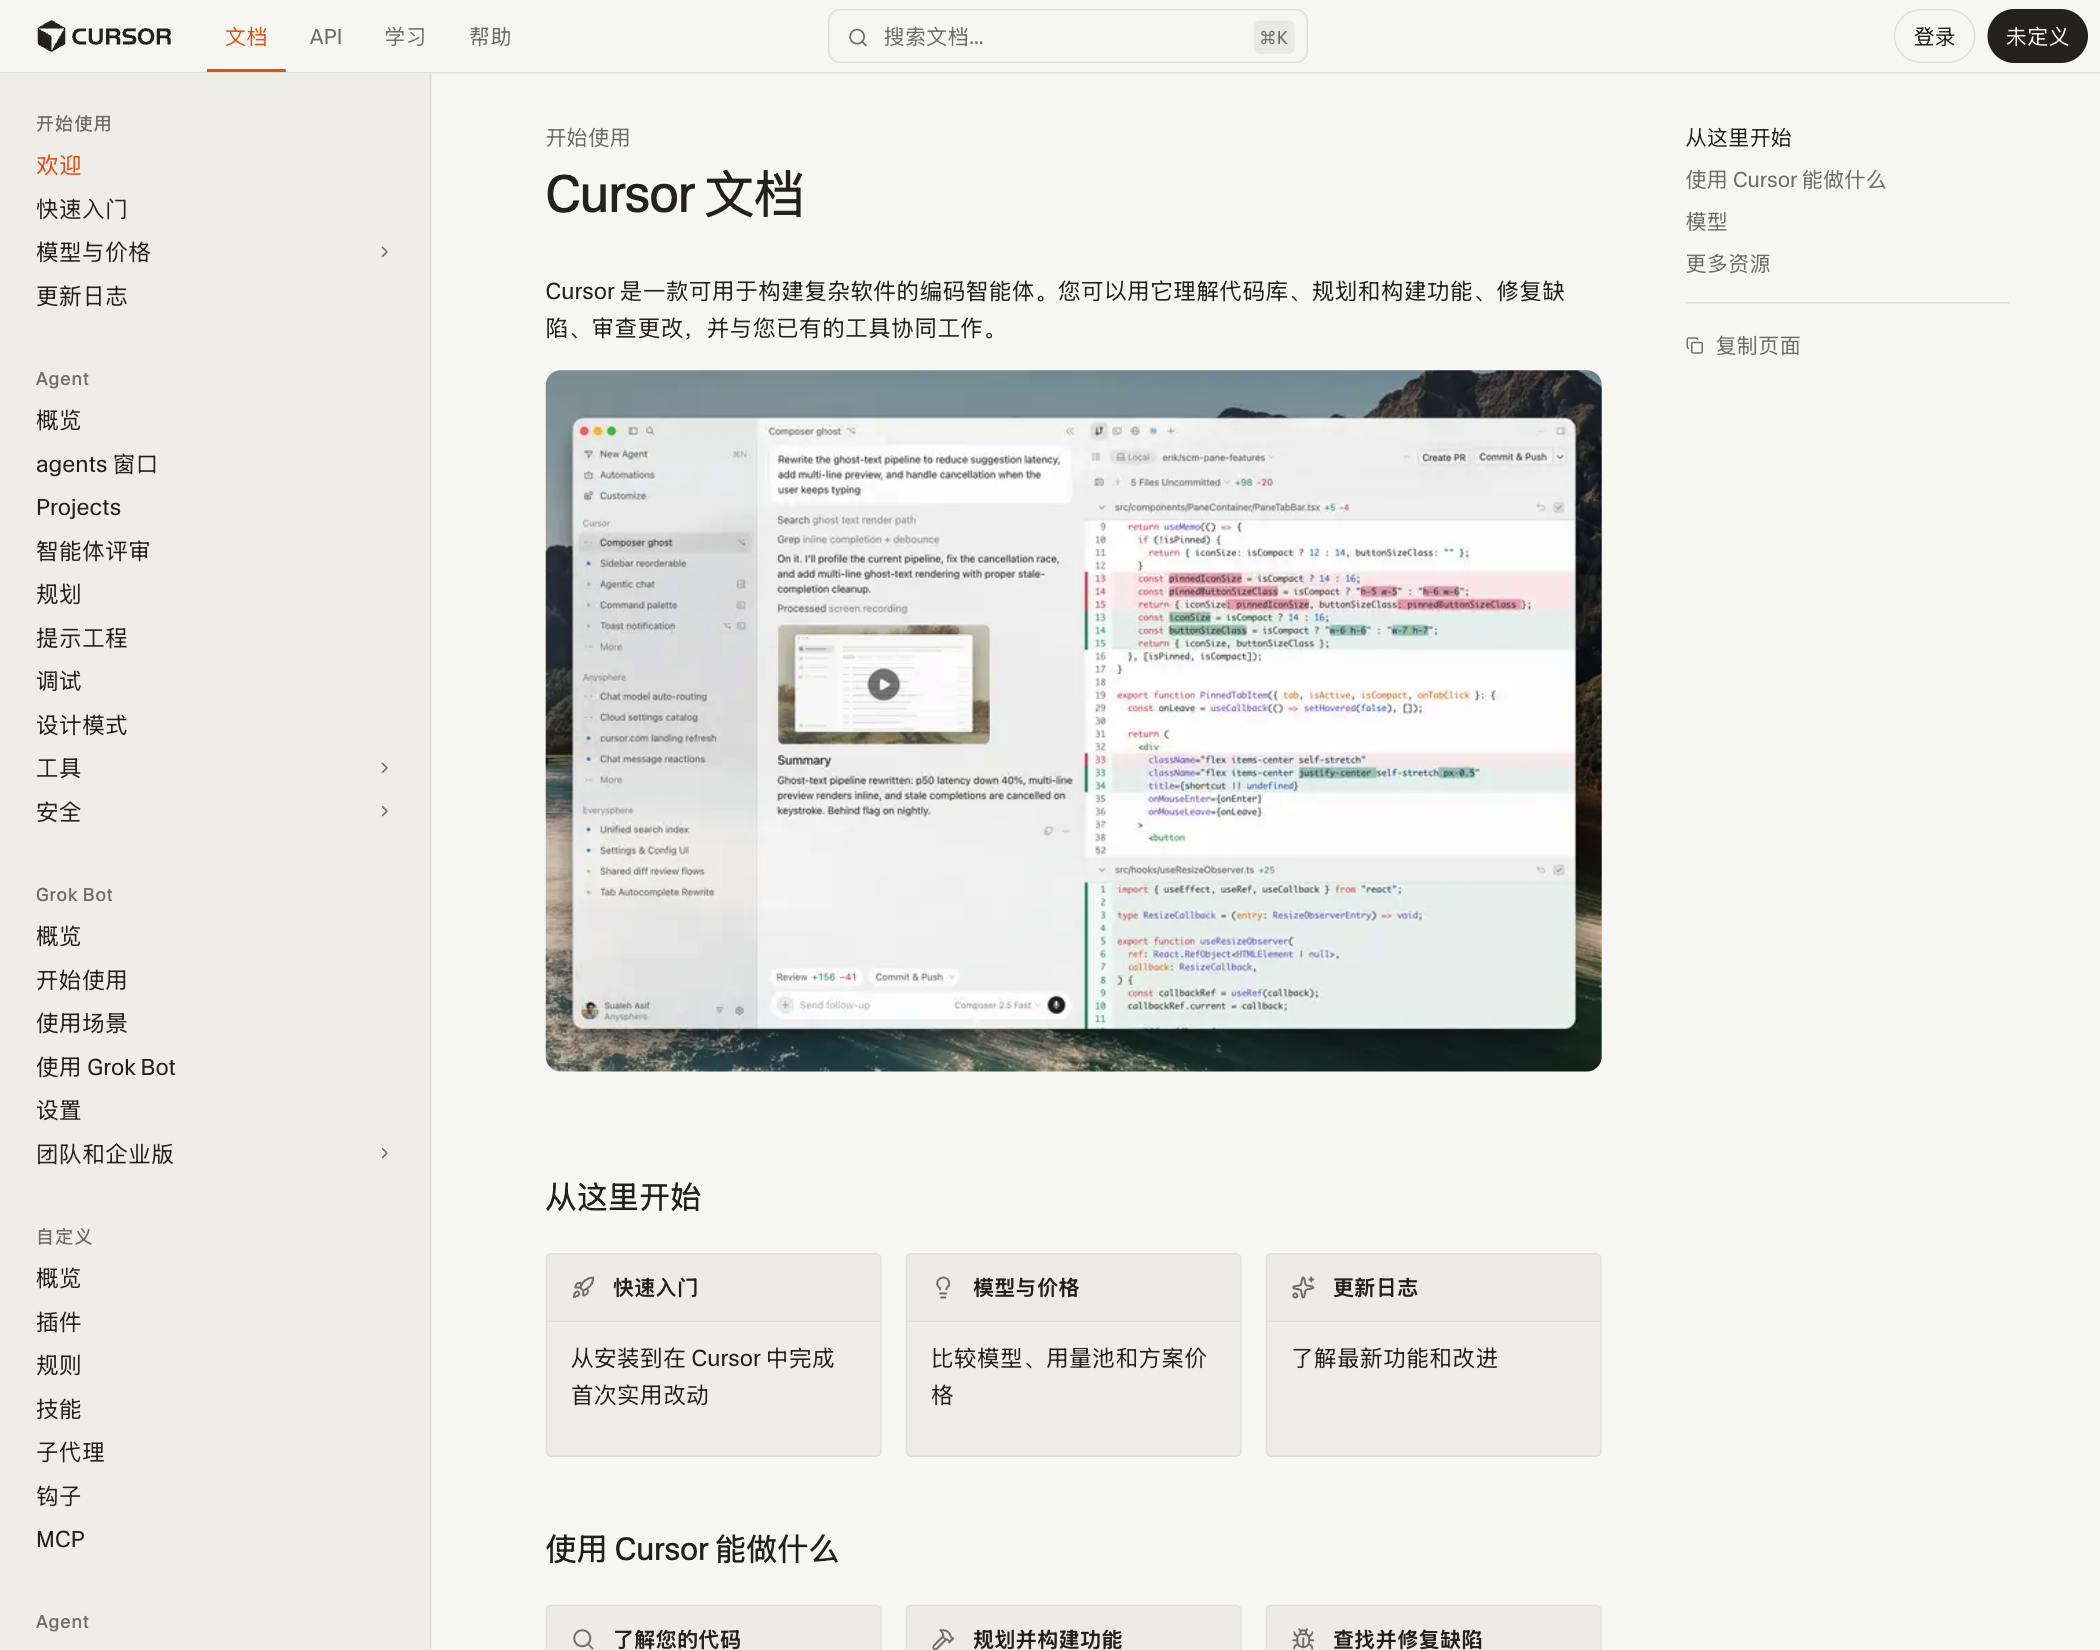The height and width of the screenshot is (1650, 2100).
Task: Open 智能体评审 in sidebar
Action: pyautogui.click(x=93, y=551)
